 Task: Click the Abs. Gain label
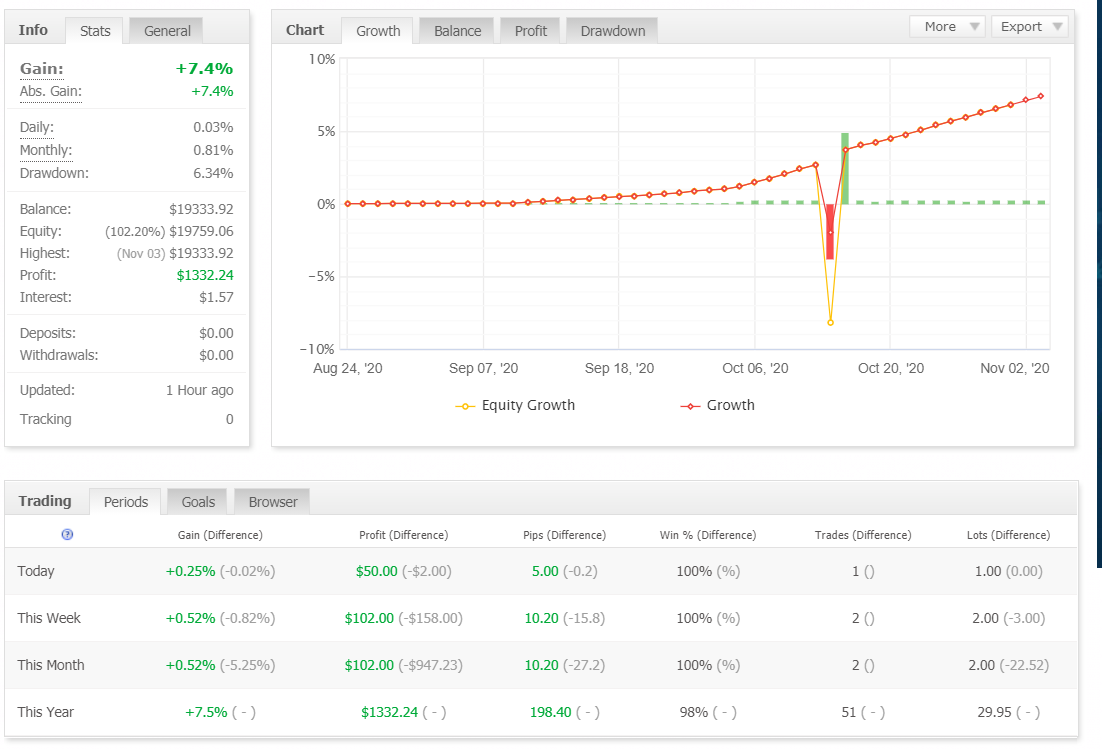coord(51,91)
